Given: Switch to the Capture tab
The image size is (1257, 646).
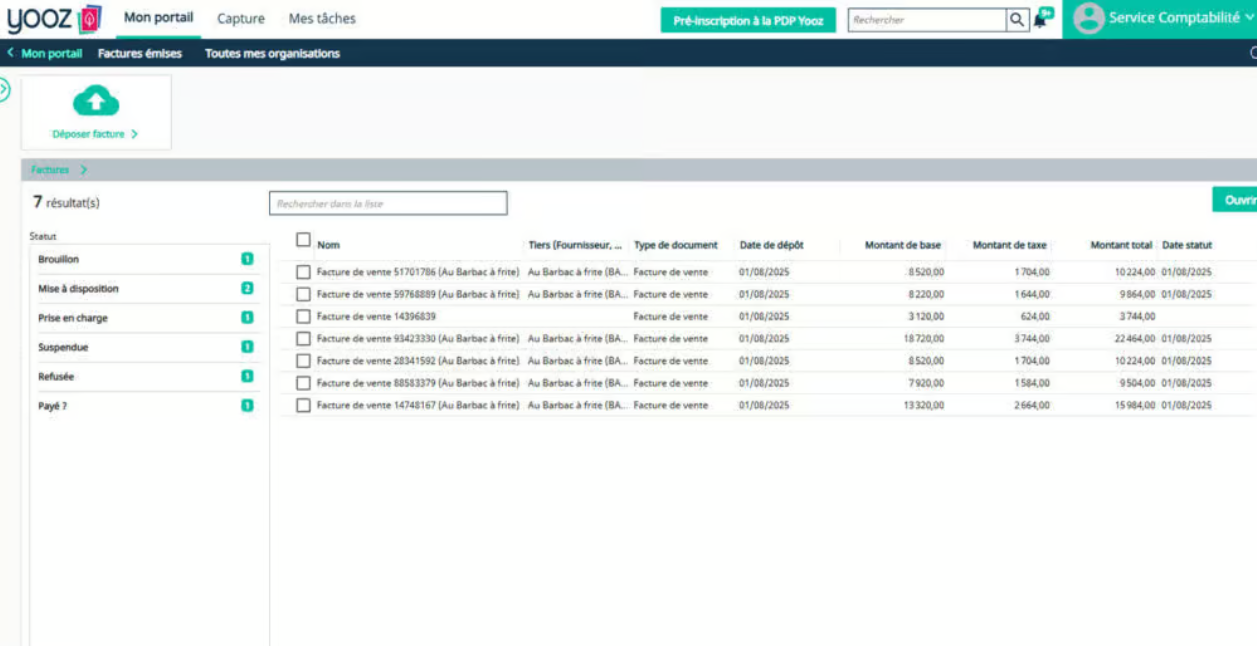Looking at the screenshot, I should [x=241, y=19].
